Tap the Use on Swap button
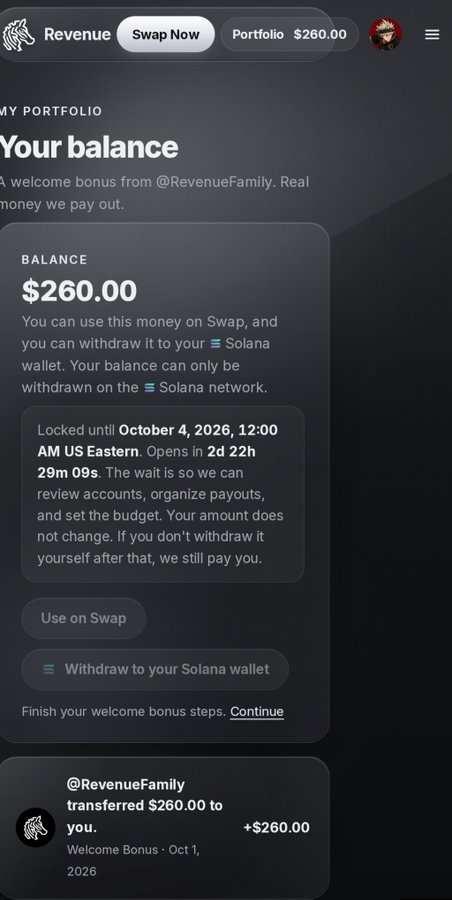Viewport: 452px width, 900px height. pyautogui.click(x=84, y=618)
